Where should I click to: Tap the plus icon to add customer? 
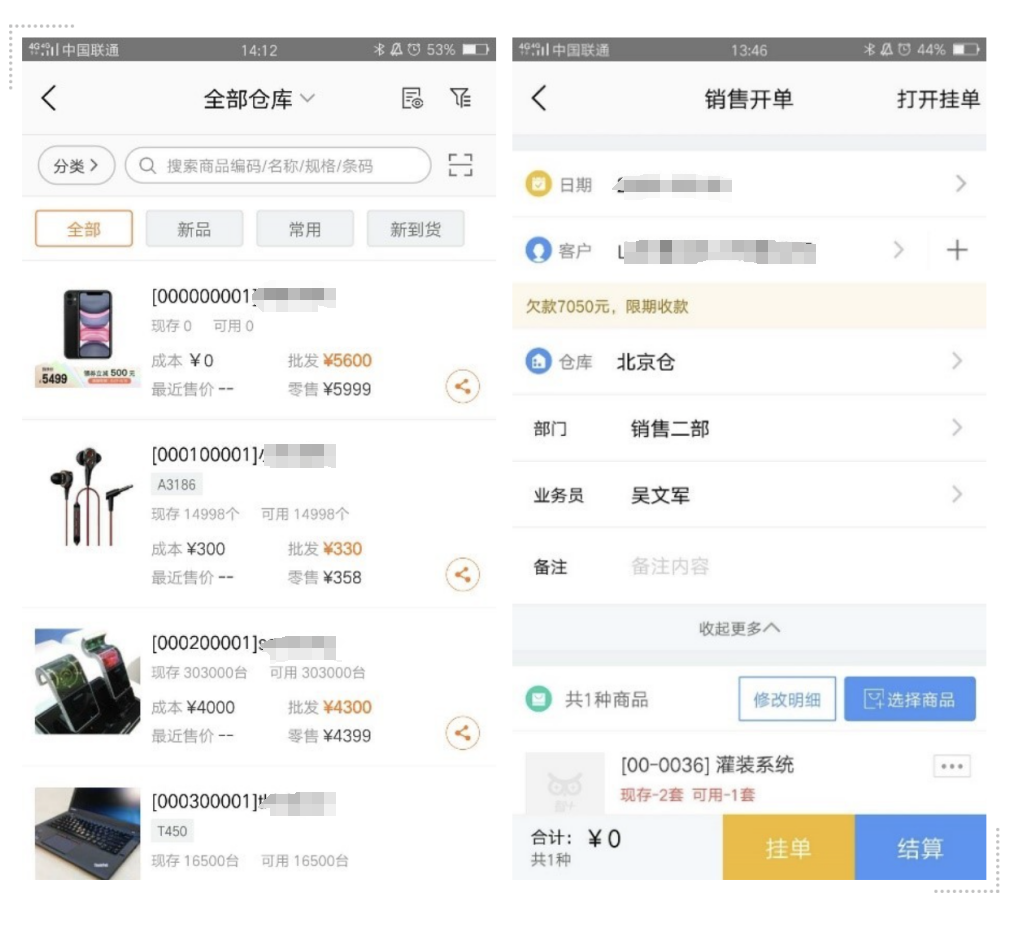956,250
